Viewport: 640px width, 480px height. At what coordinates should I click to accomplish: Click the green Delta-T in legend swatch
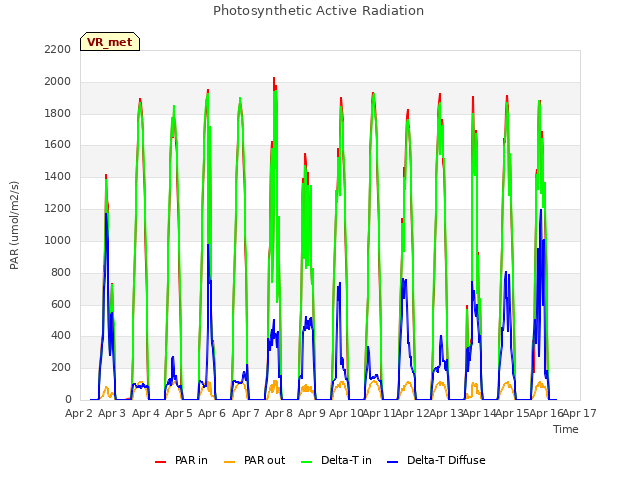tap(307, 462)
